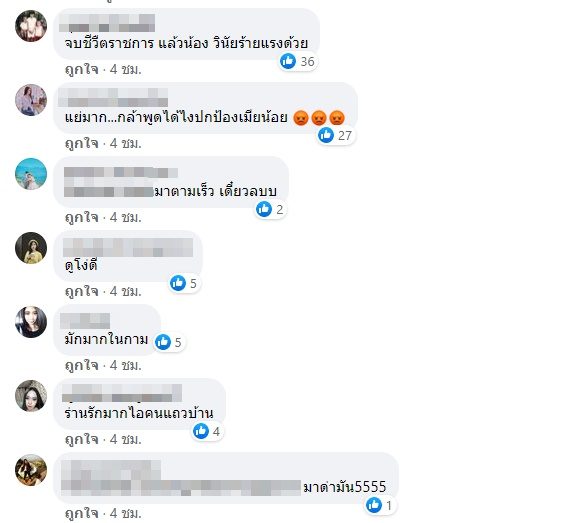The height and width of the screenshot is (523, 576).
Task: Click the like icon on the มาด่ามัน5555 comment
Action: (374, 505)
